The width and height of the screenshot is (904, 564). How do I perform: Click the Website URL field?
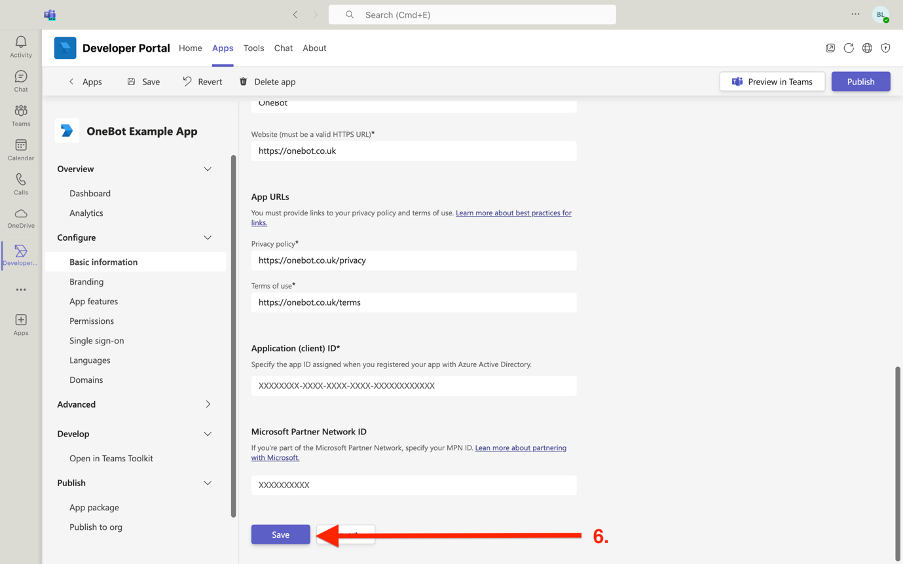pyautogui.click(x=414, y=151)
